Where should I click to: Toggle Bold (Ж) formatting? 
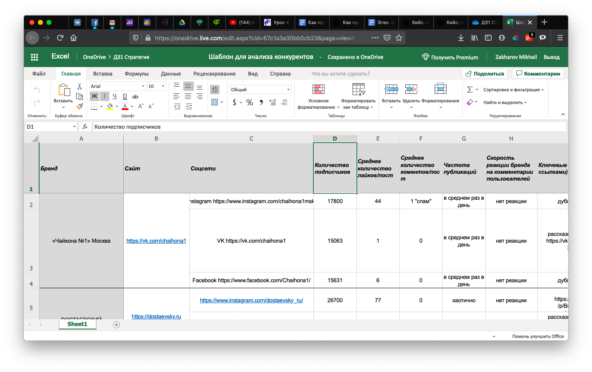[x=94, y=96]
